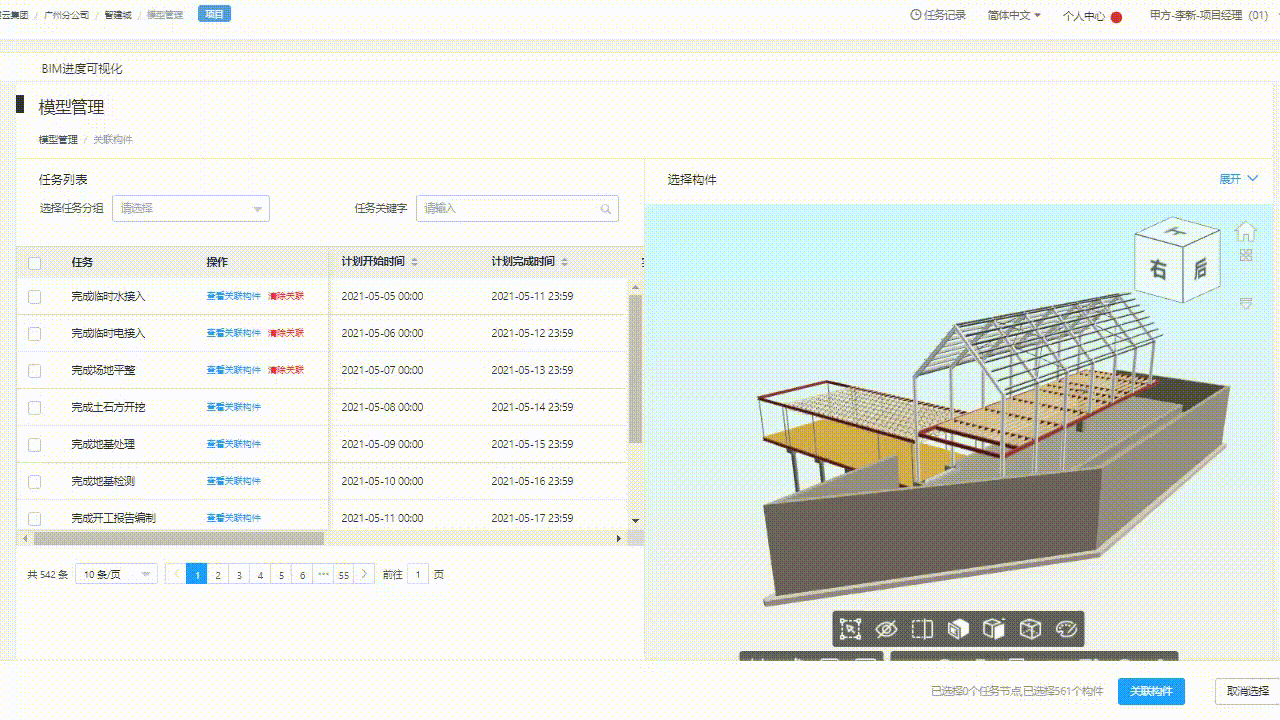Check the box for 完成临时电接入

[35, 334]
